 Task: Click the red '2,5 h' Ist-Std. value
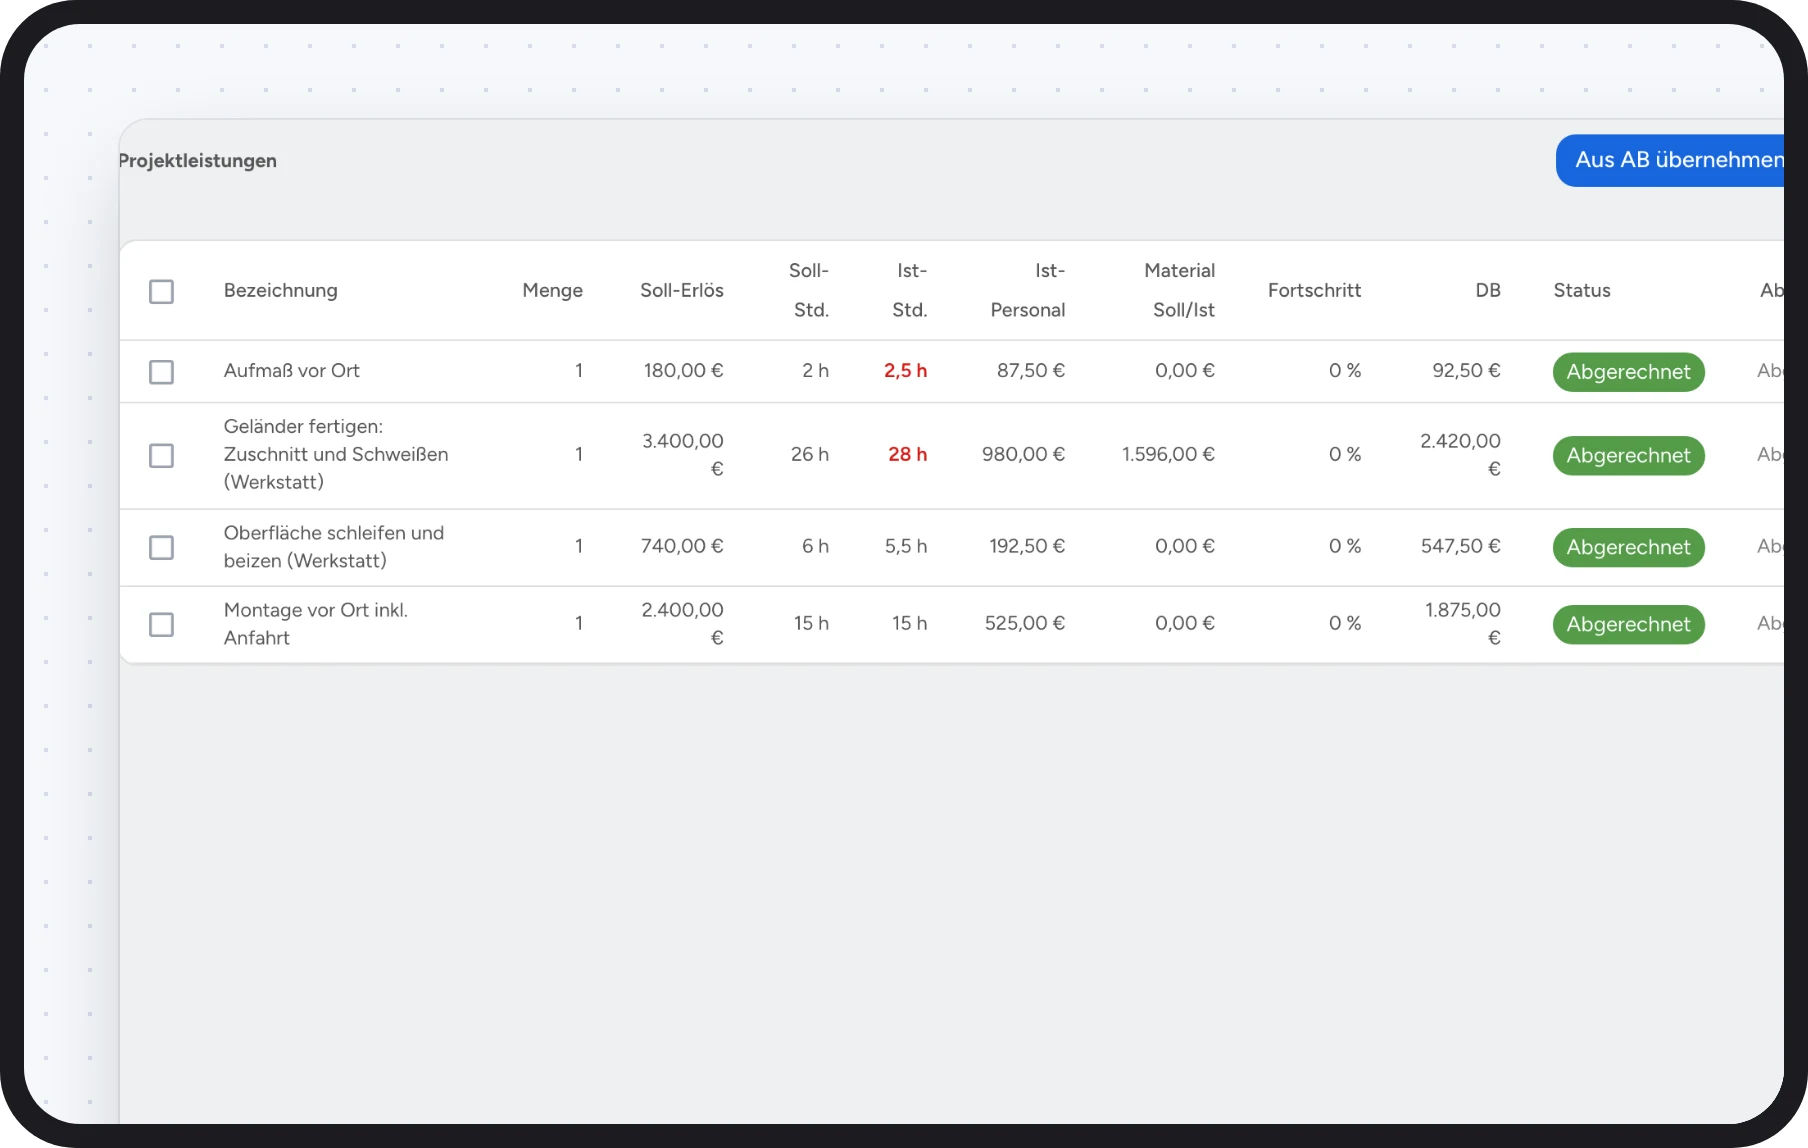tap(906, 370)
